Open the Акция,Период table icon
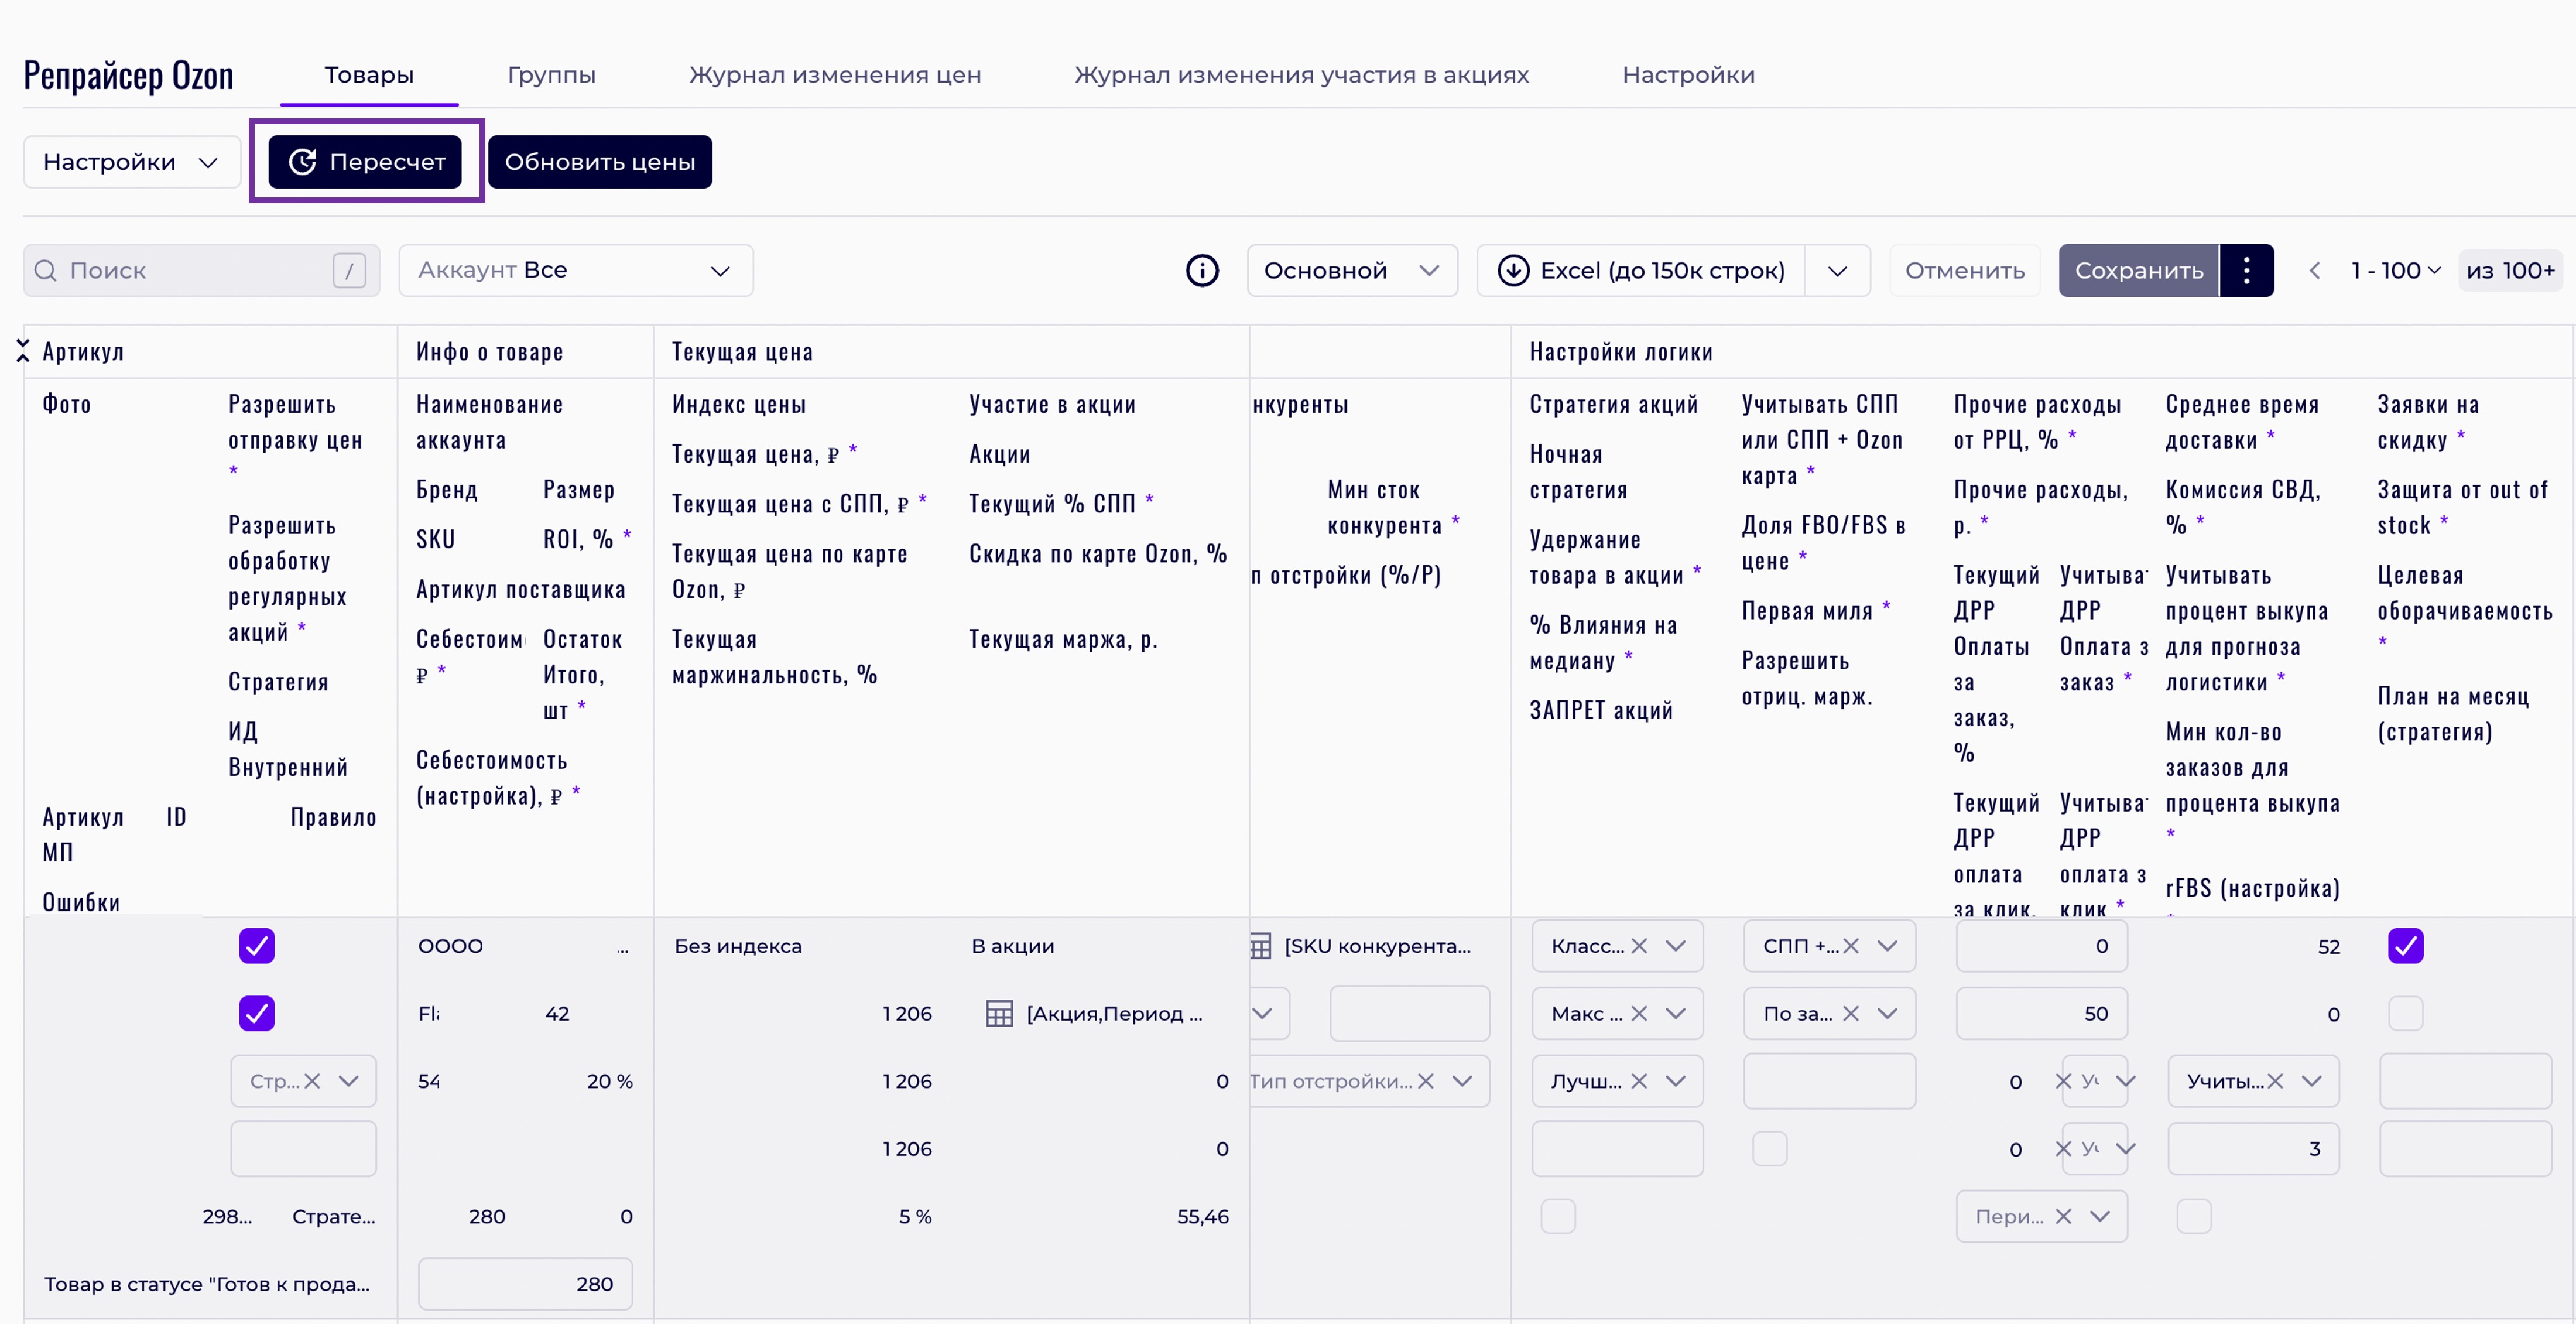The image size is (2576, 1324). 999,1014
